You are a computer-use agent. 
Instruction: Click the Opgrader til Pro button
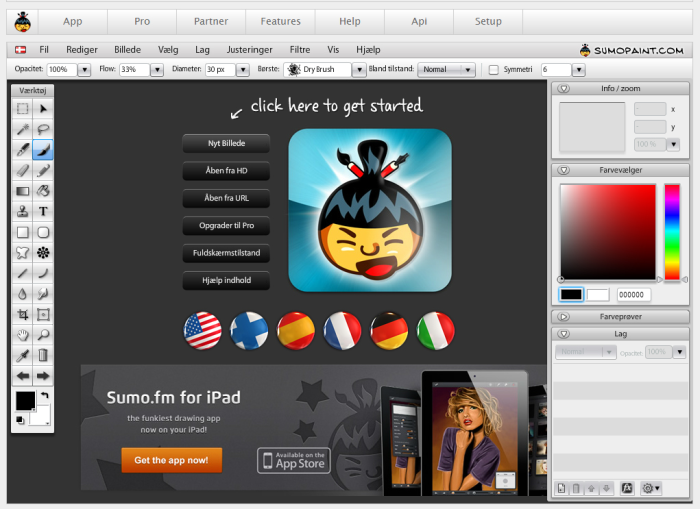pos(226,225)
